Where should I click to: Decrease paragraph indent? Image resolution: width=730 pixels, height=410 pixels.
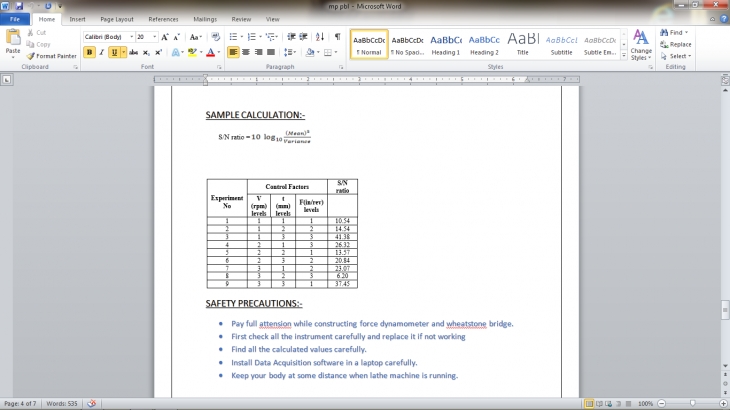pos(291,37)
